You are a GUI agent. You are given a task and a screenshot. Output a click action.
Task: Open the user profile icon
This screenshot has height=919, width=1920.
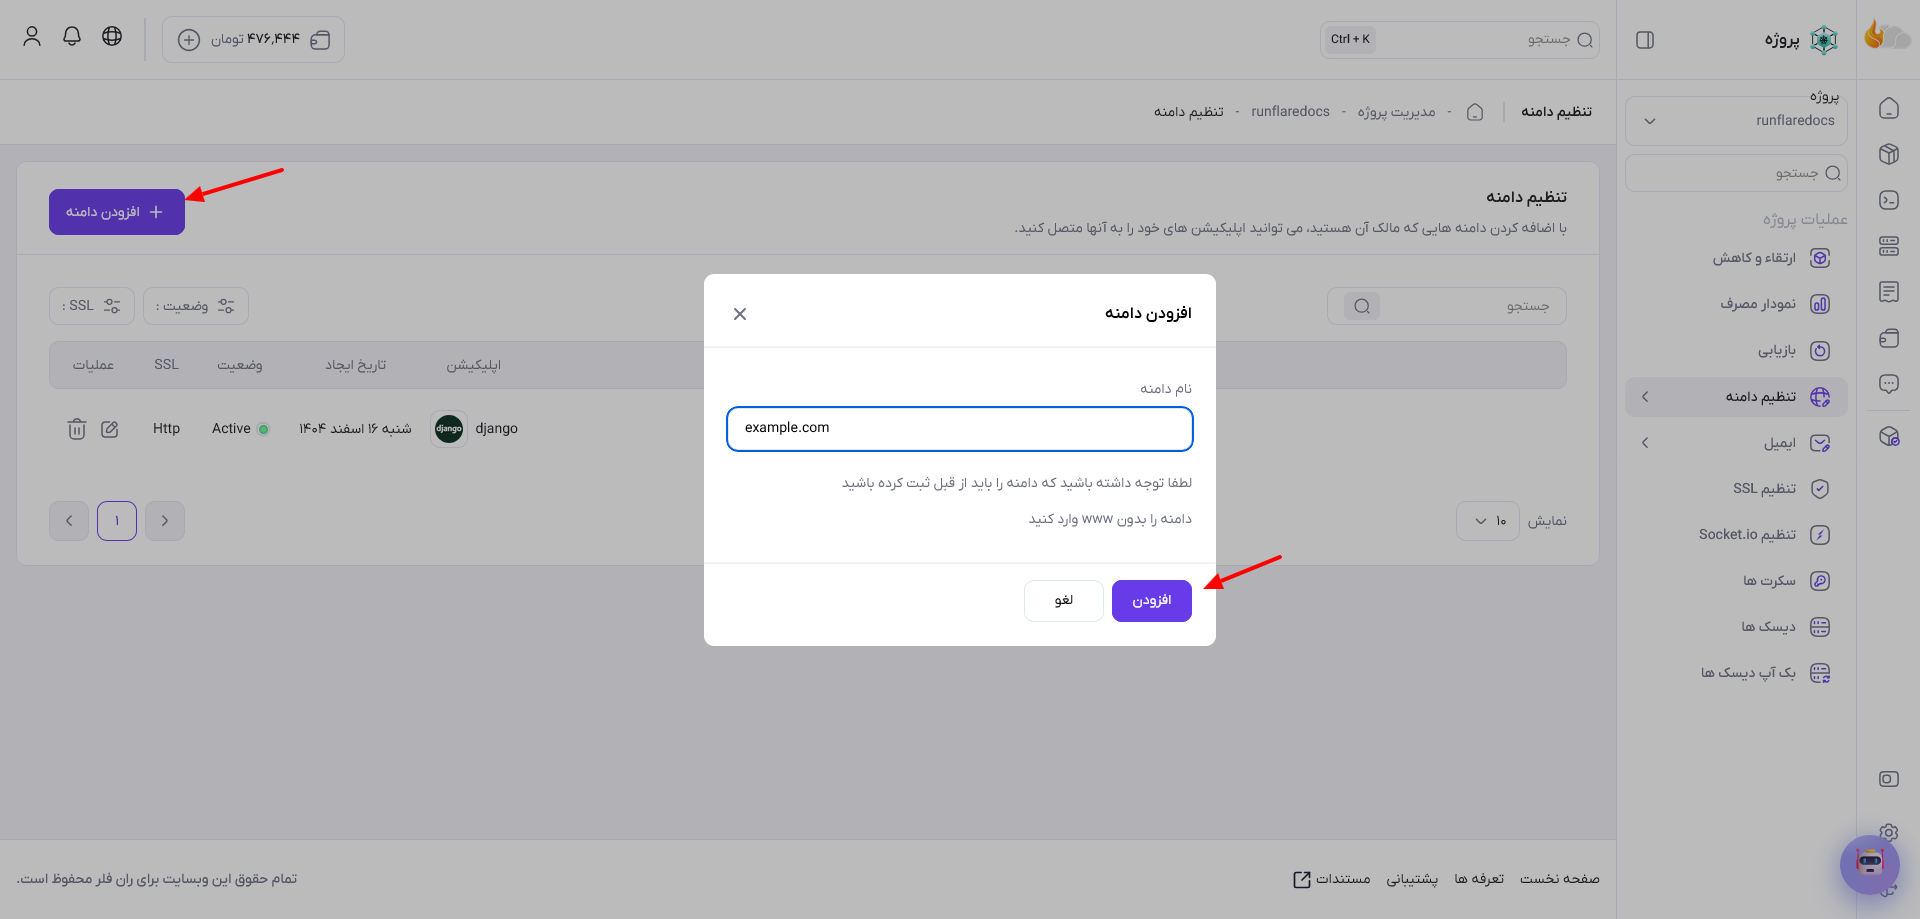(32, 37)
